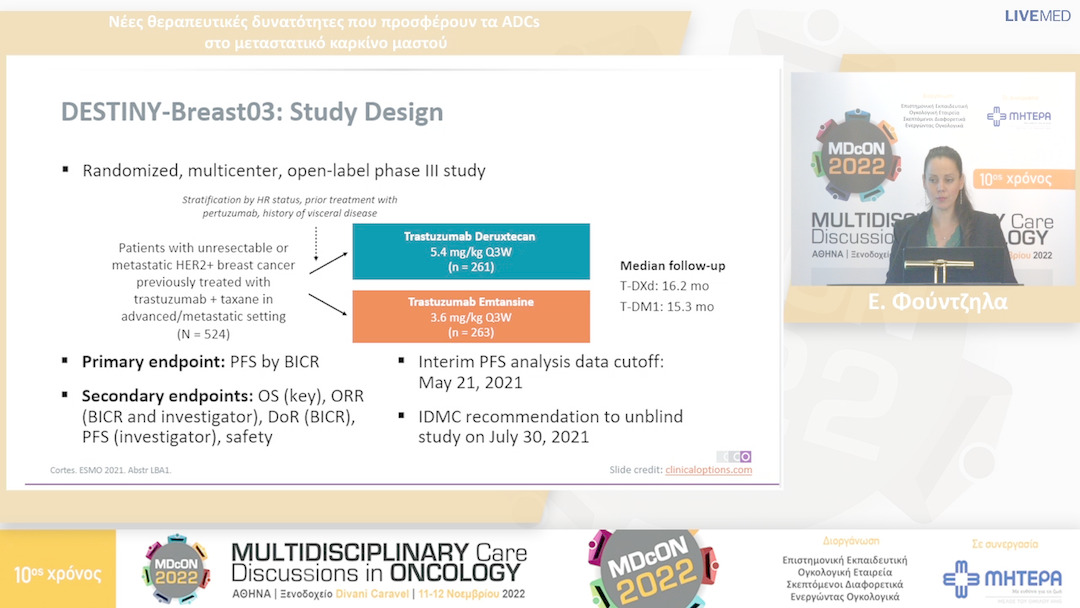Open the clinicaloptions.com slide credit link
The height and width of the screenshot is (608, 1080).
(708, 470)
